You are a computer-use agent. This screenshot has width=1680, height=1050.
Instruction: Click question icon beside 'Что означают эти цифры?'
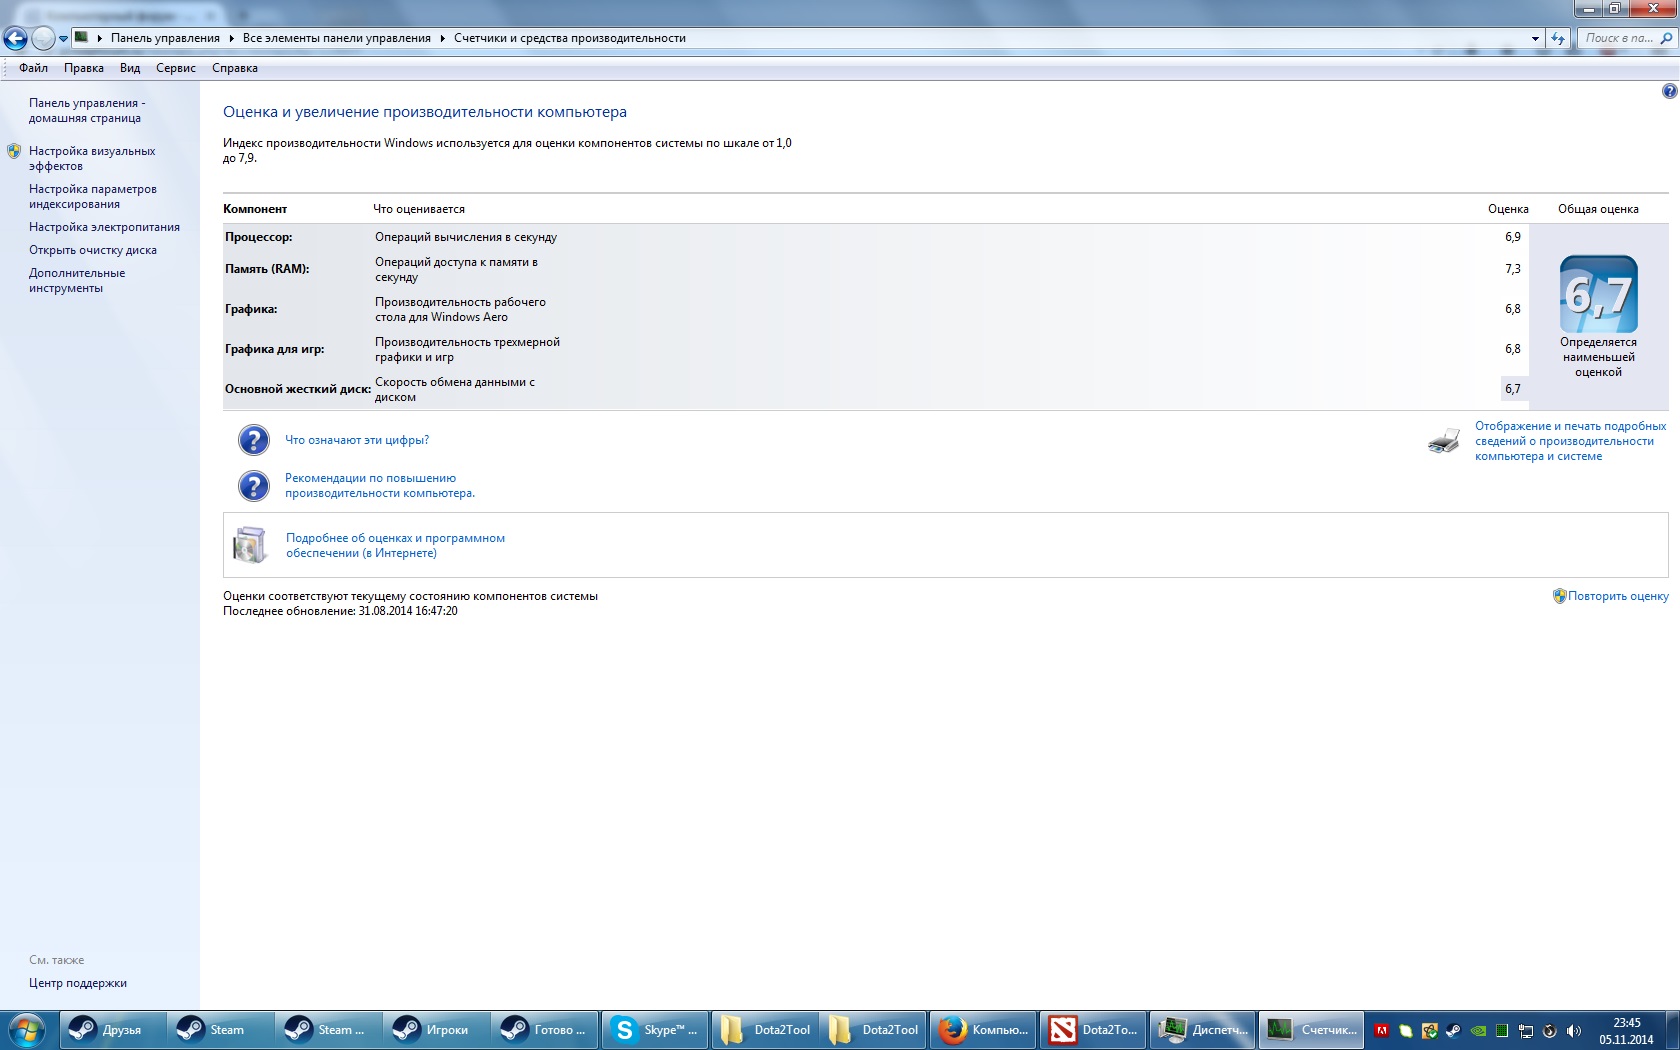click(254, 440)
